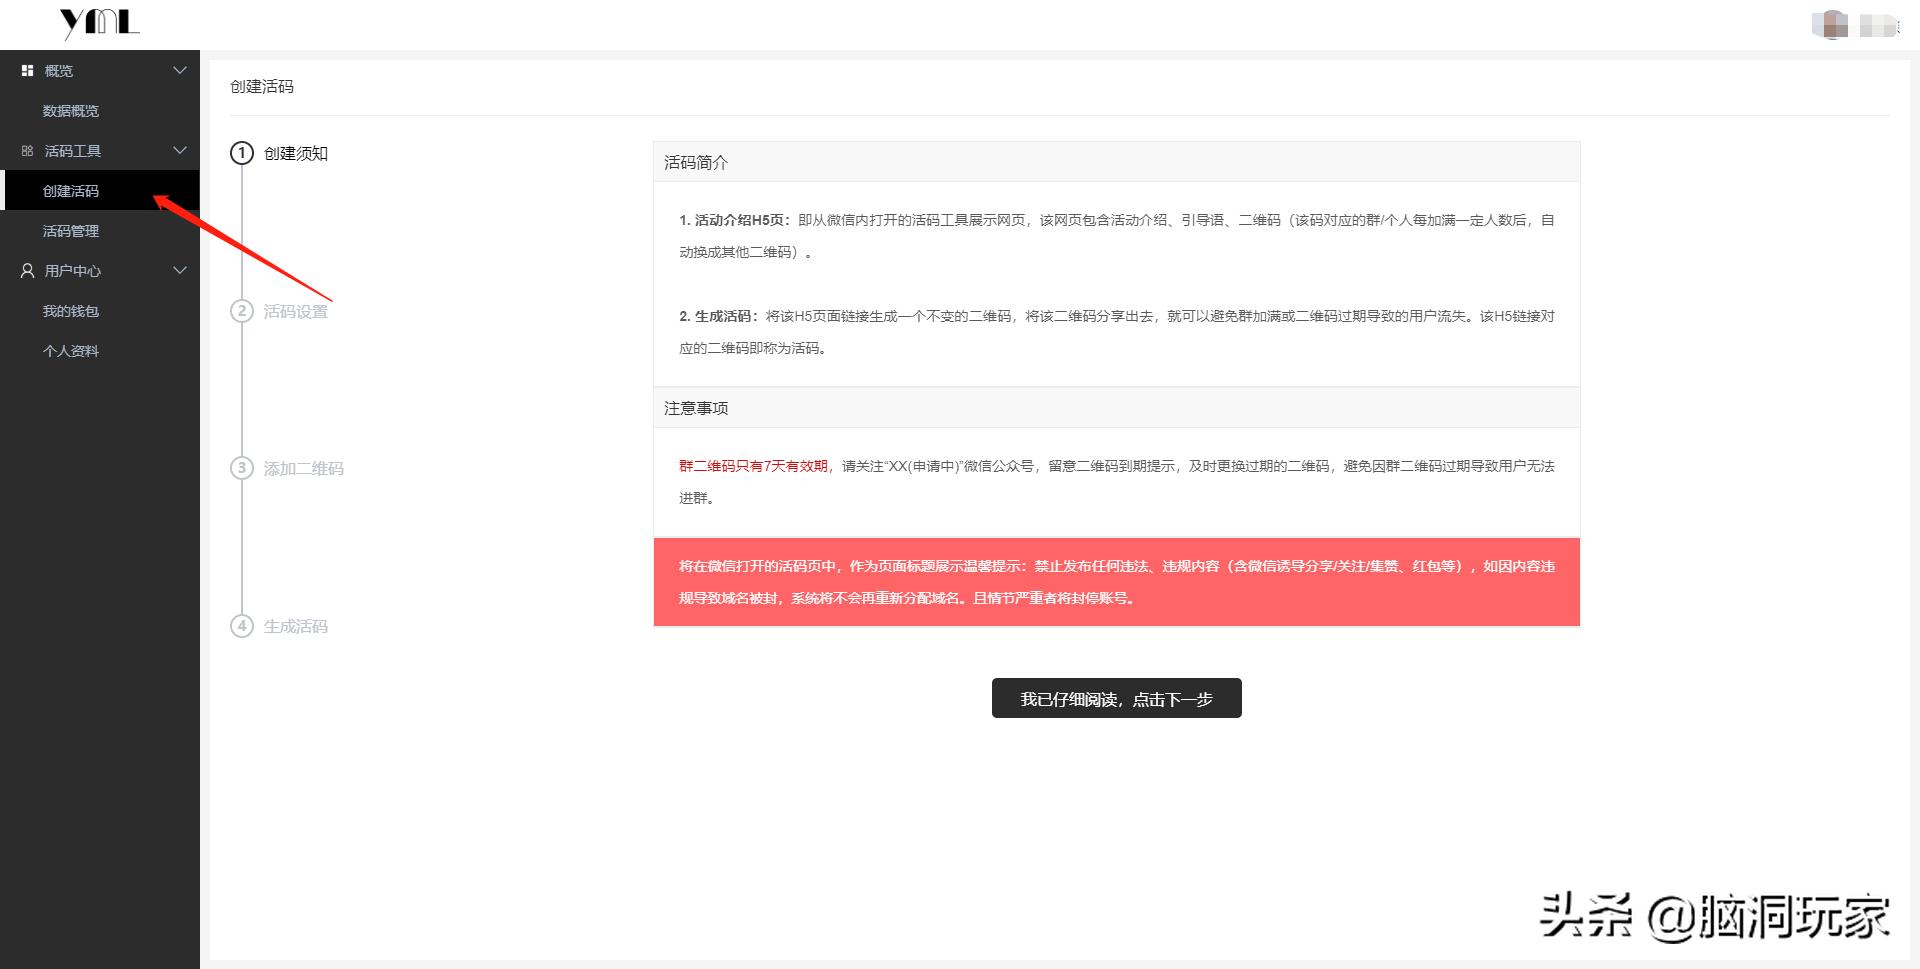Screen dimensions: 1920x969
Task: Open the 我的钱包 page
Action: click(x=69, y=310)
